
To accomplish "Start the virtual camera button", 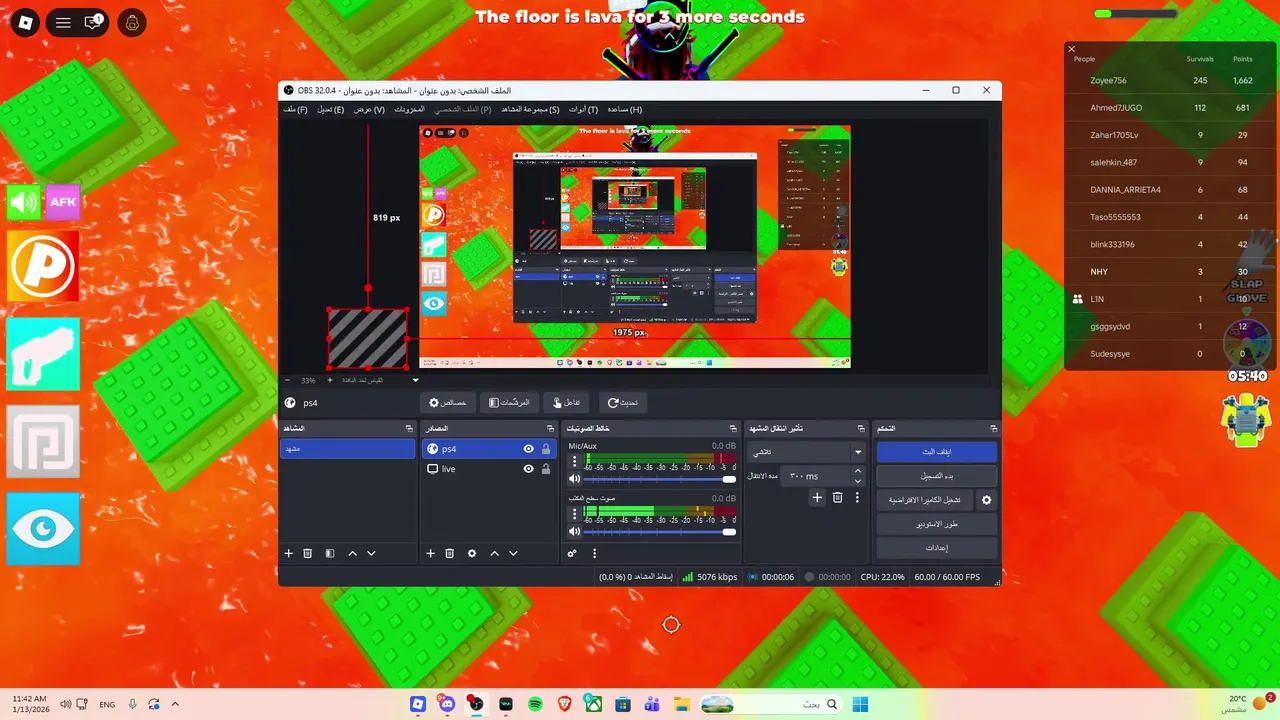I will [x=925, y=500].
